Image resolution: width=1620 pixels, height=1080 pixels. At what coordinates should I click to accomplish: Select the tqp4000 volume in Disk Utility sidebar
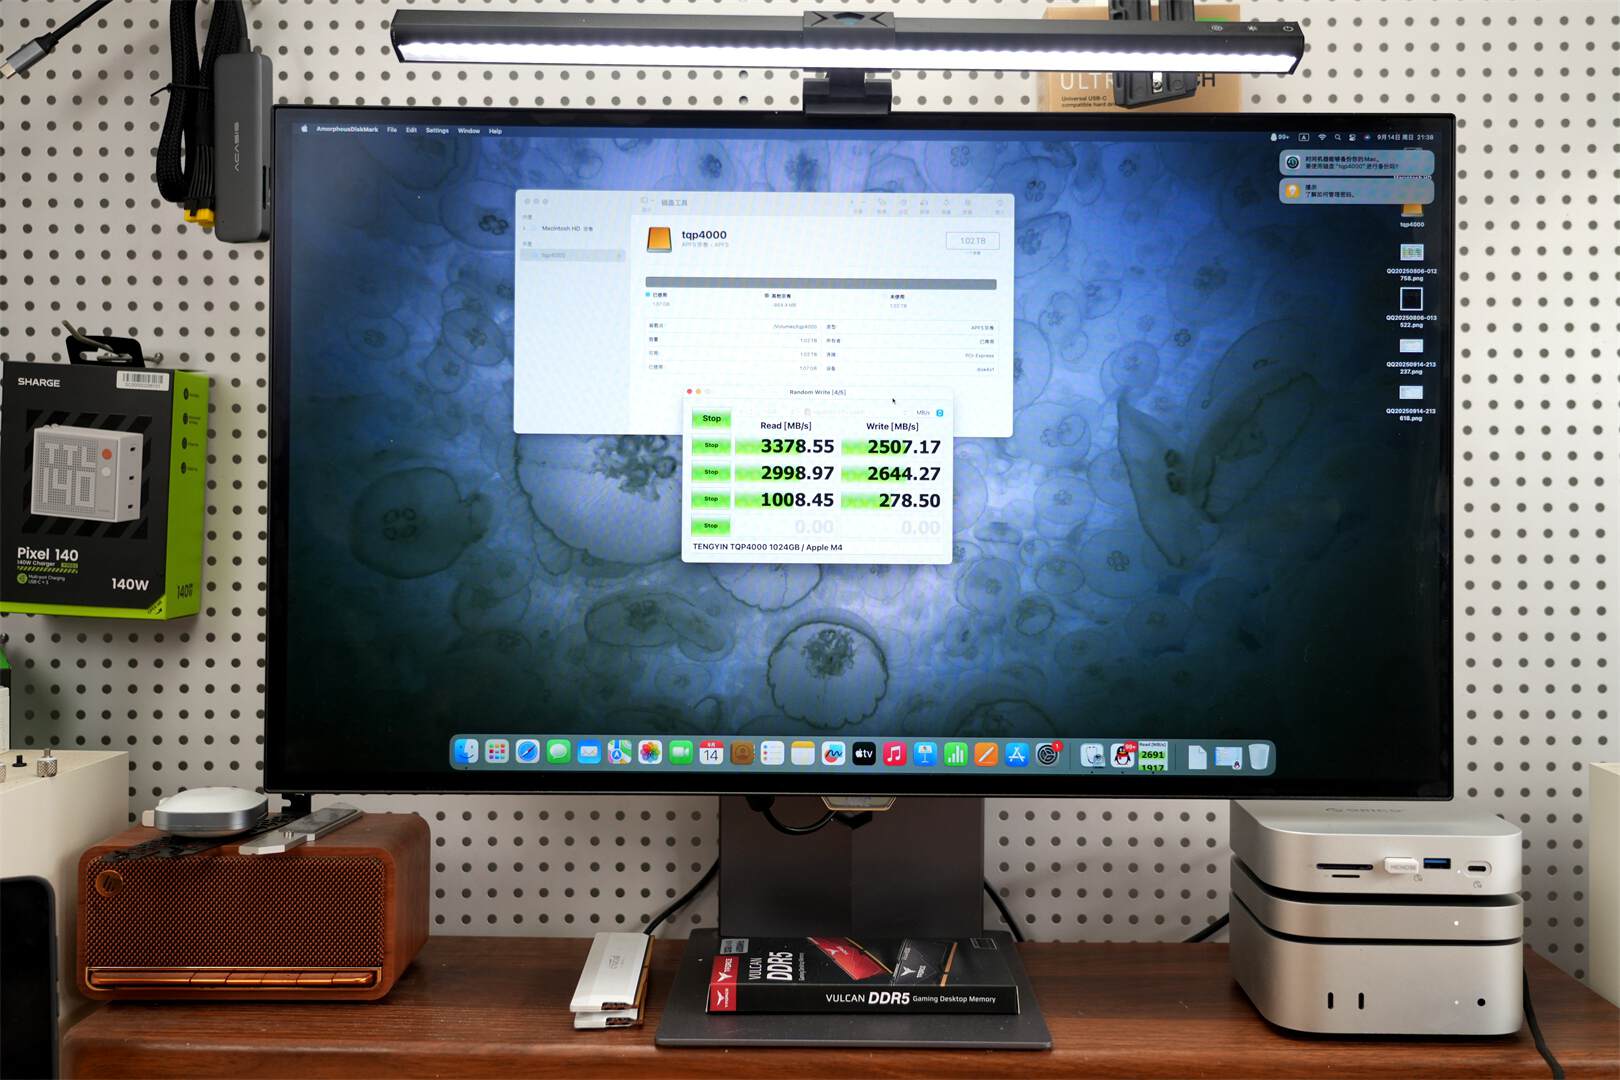[573, 255]
